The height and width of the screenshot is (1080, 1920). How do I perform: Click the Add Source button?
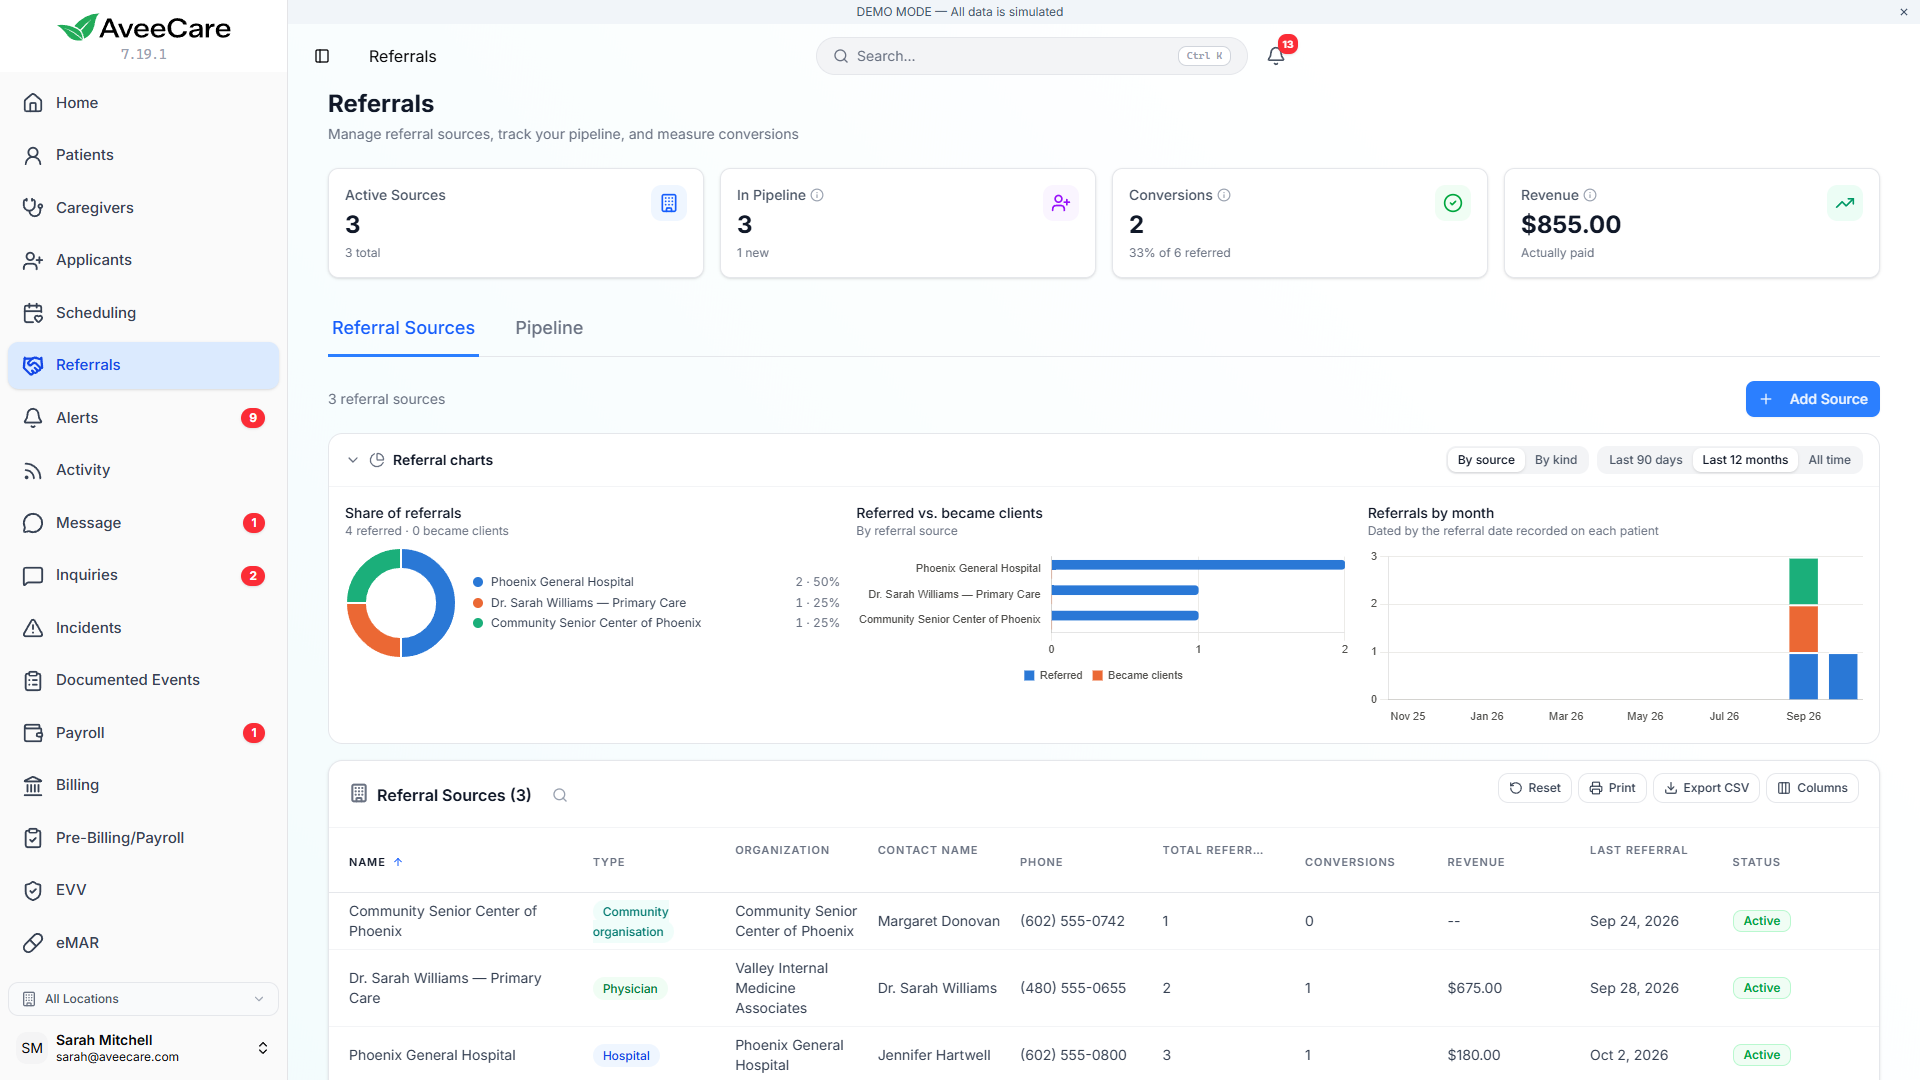[1812, 399]
